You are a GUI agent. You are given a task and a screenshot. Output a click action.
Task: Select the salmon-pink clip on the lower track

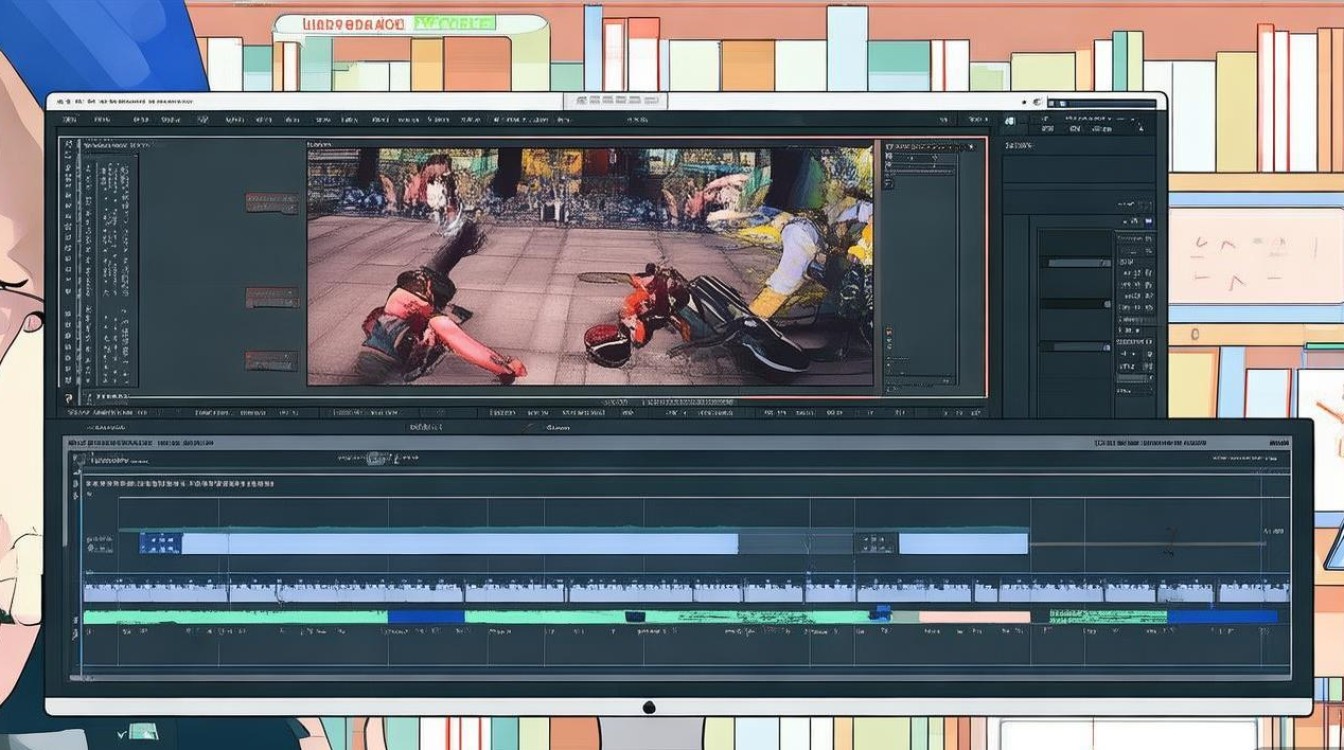(974, 617)
